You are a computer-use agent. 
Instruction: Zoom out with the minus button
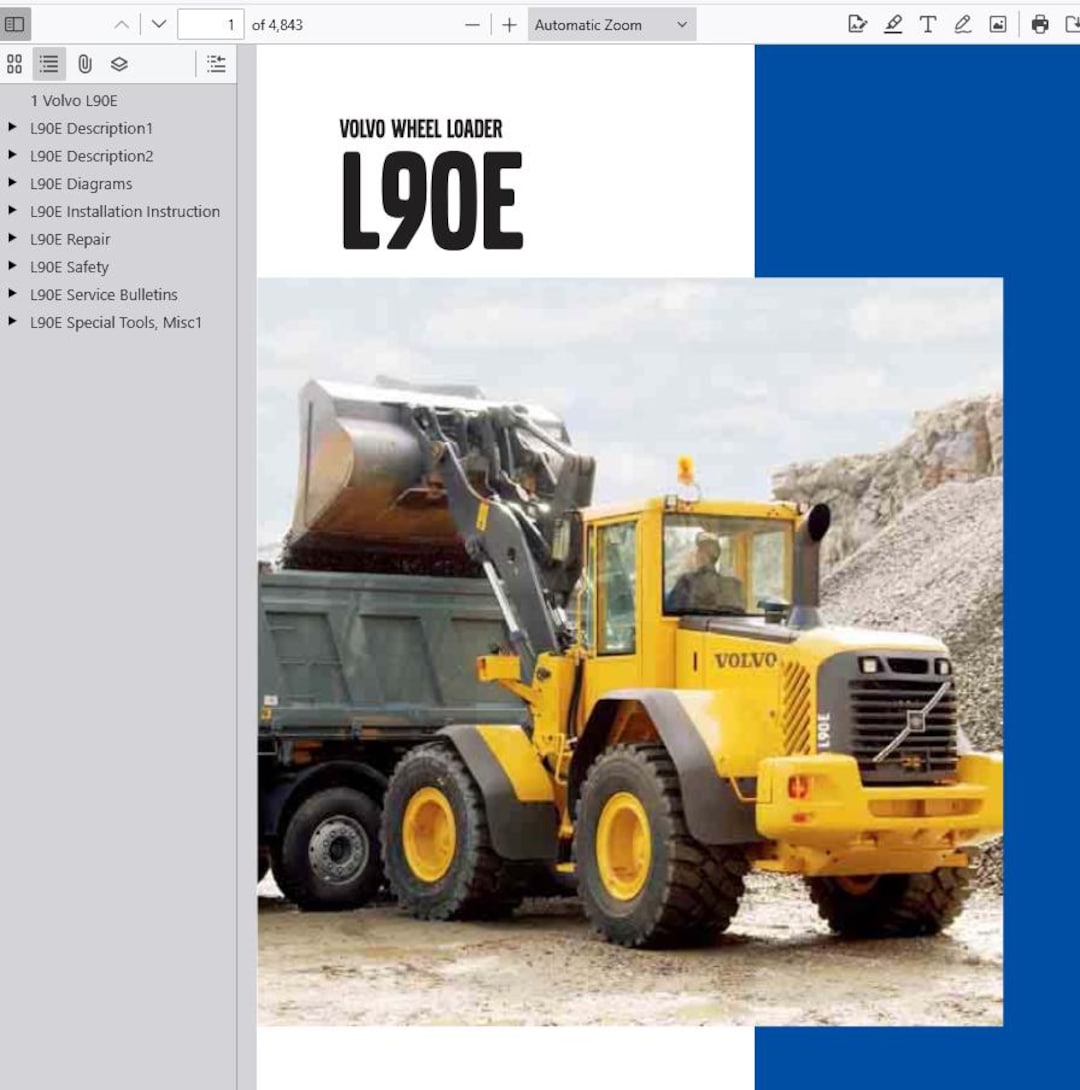(x=472, y=25)
